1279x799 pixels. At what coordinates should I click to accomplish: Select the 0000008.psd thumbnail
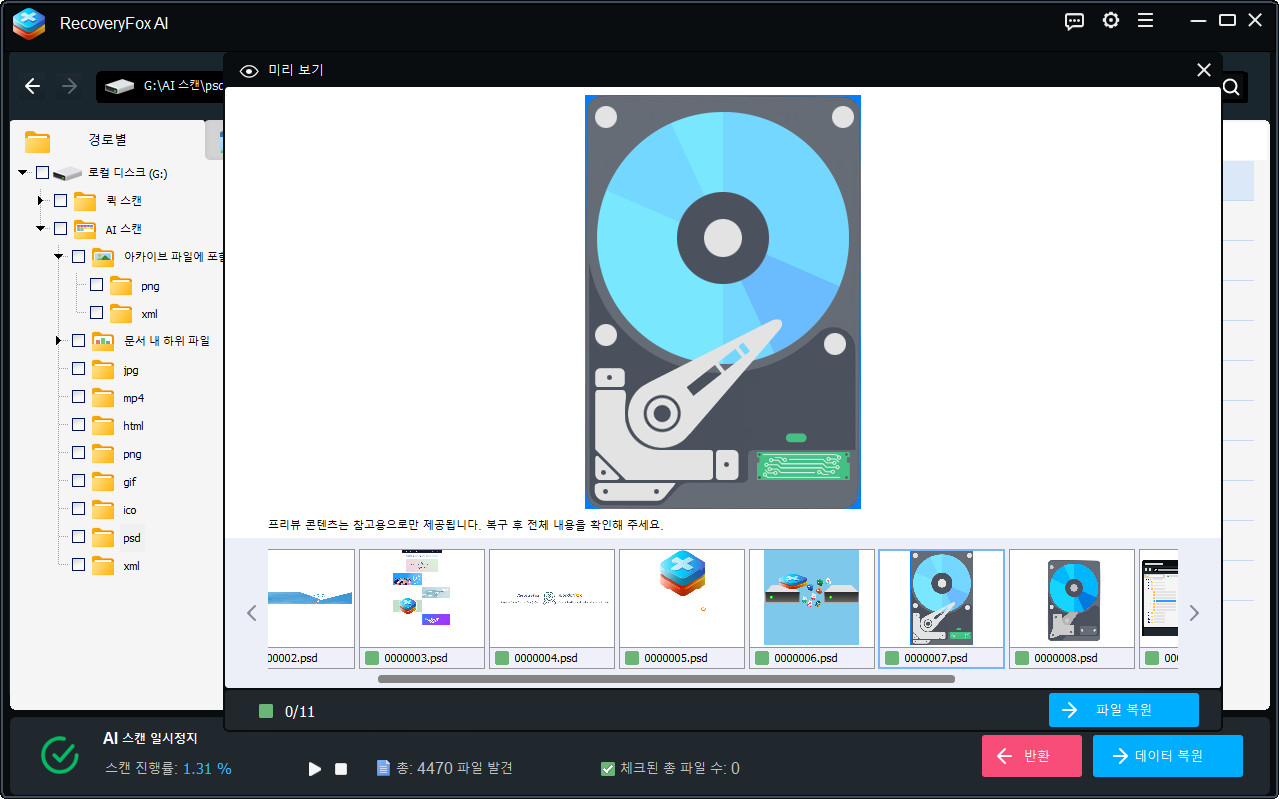1071,598
